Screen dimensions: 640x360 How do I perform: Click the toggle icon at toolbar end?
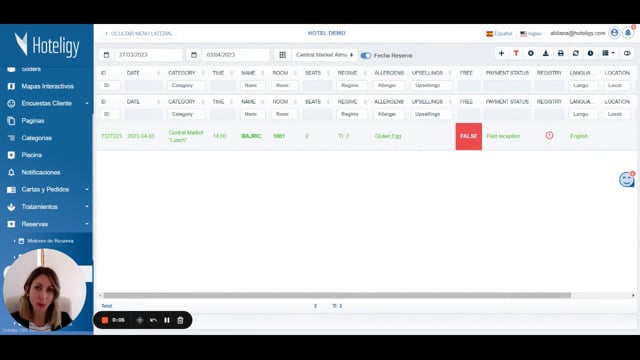627,53
